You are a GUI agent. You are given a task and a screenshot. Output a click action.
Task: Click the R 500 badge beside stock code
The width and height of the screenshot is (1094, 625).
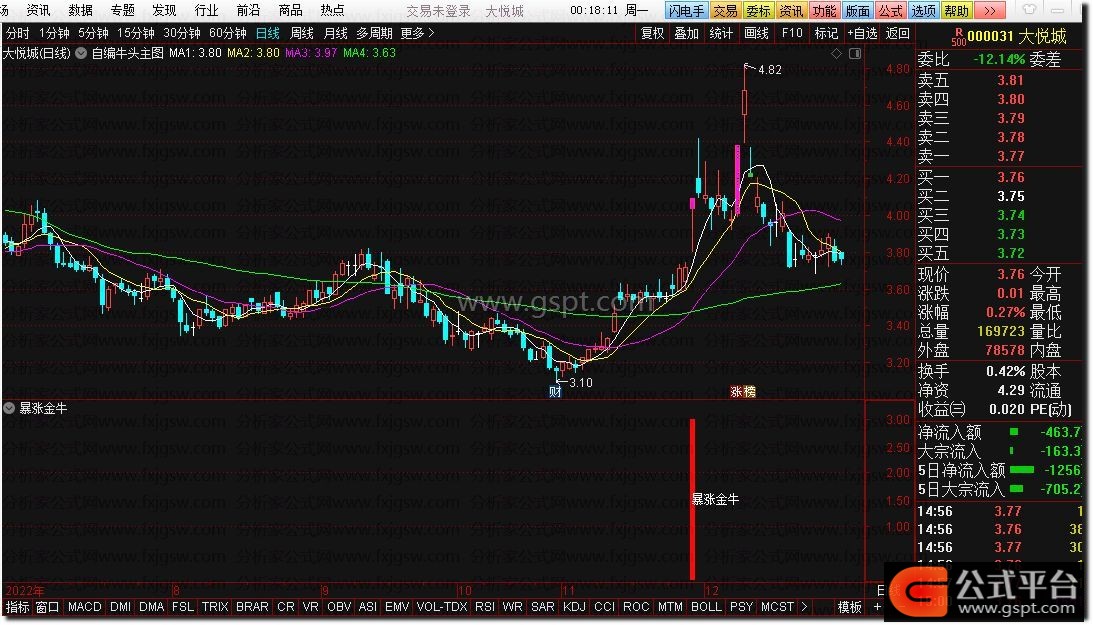[x=959, y=37]
